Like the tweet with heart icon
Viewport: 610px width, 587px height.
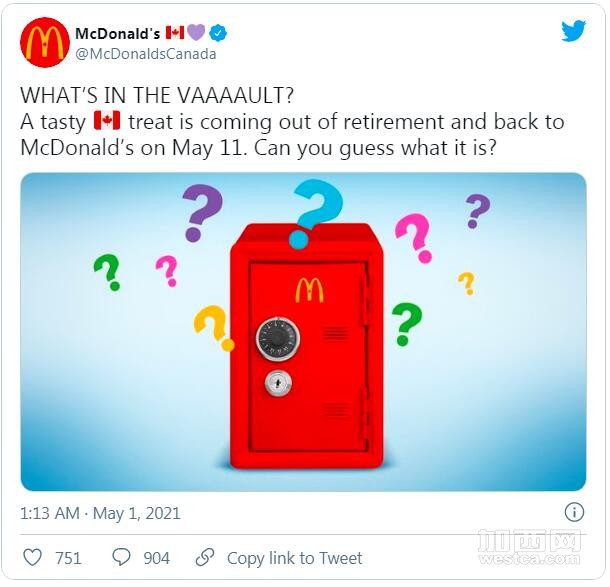pos(33,557)
